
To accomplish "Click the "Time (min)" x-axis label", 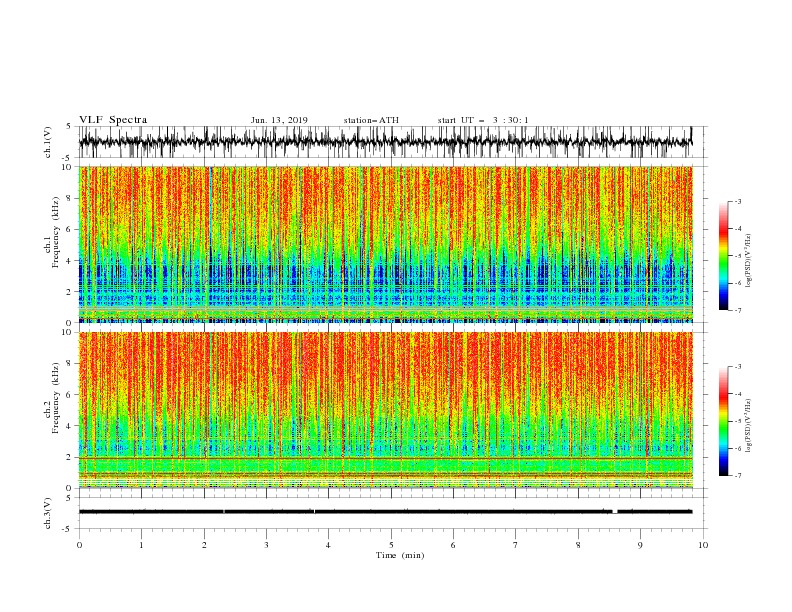I will pos(400,555).
